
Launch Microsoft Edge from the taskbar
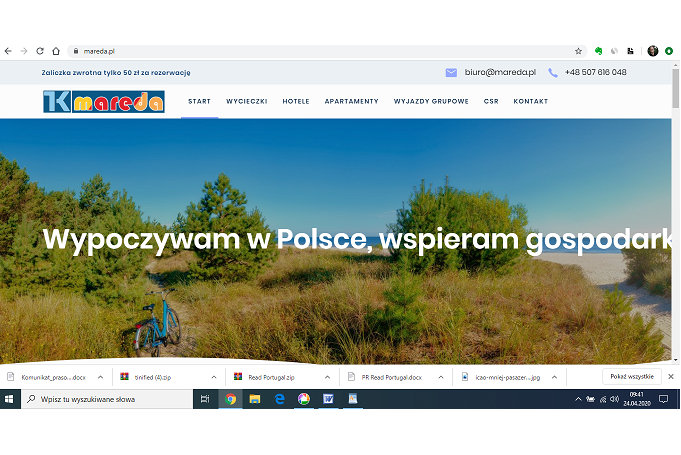pos(280,399)
